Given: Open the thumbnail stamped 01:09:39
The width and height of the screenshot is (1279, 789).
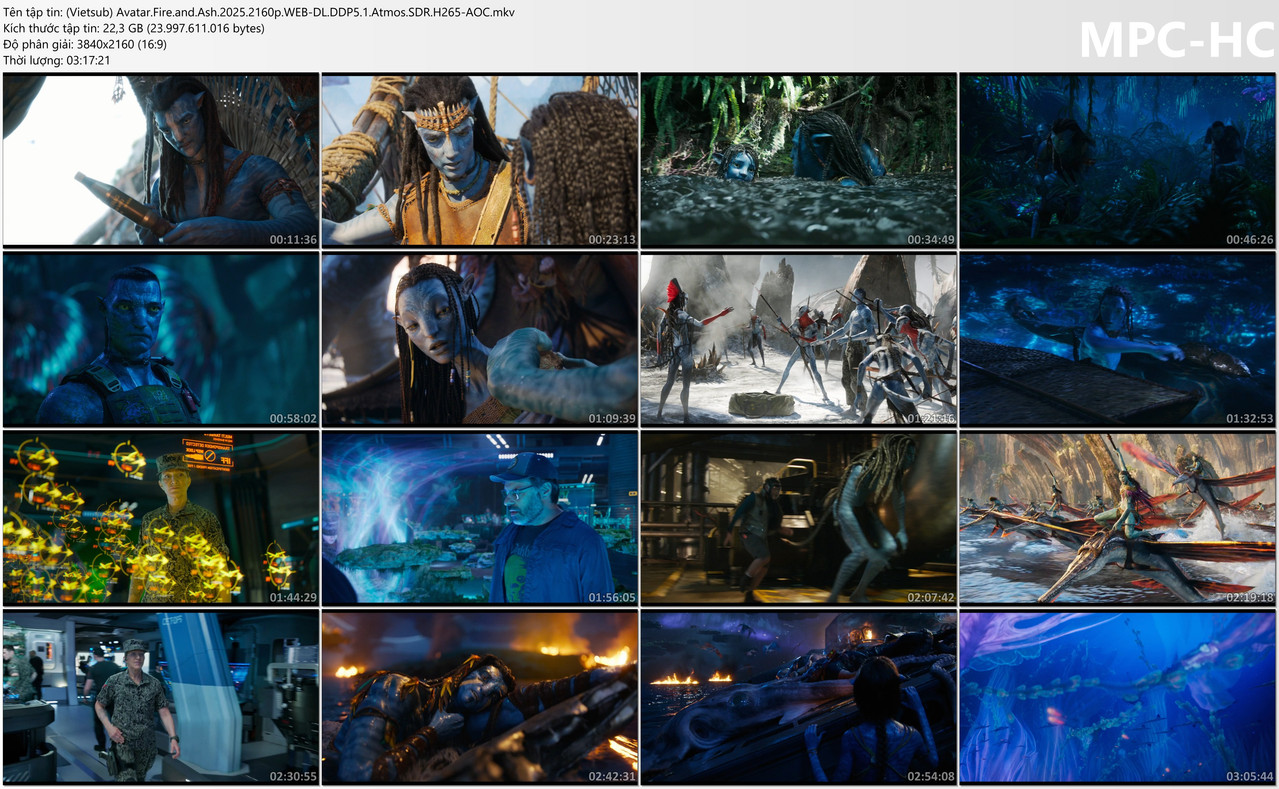Looking at the screenshot, I should pos(480,339).
